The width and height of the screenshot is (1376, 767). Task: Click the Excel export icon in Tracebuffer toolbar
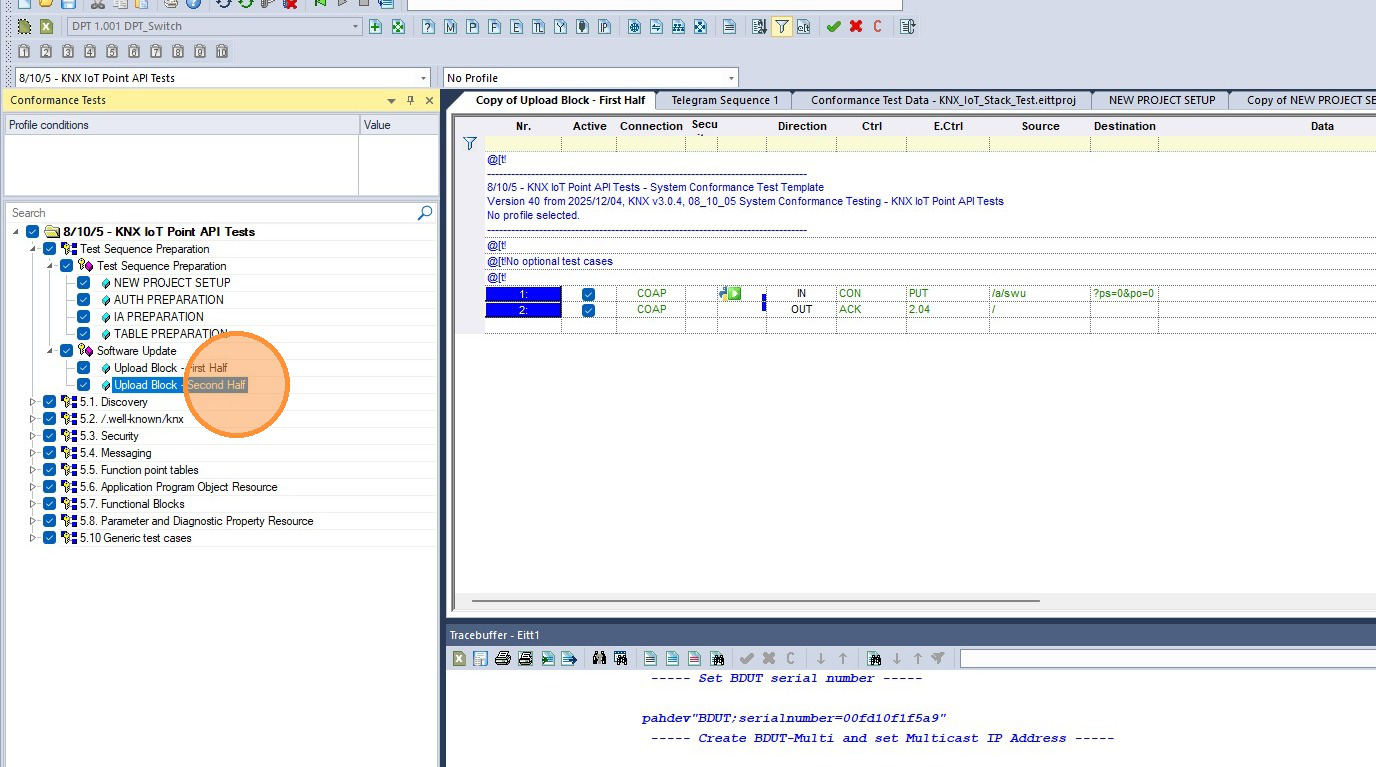[x=459, y=658]
